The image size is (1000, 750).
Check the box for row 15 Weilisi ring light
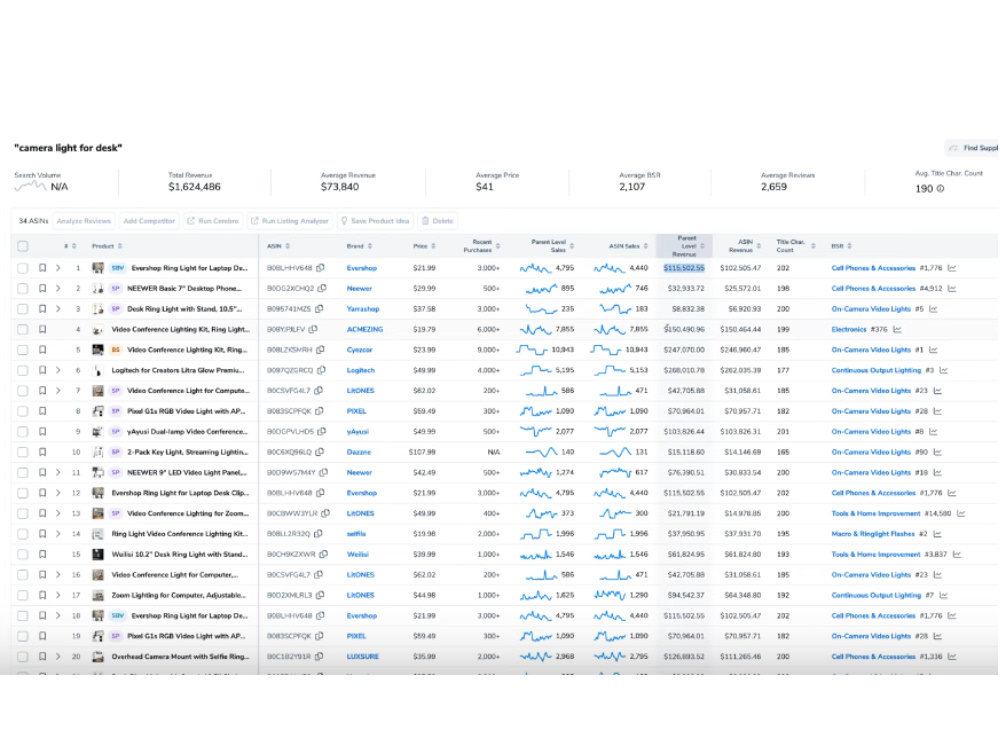[x=23, y=554]
